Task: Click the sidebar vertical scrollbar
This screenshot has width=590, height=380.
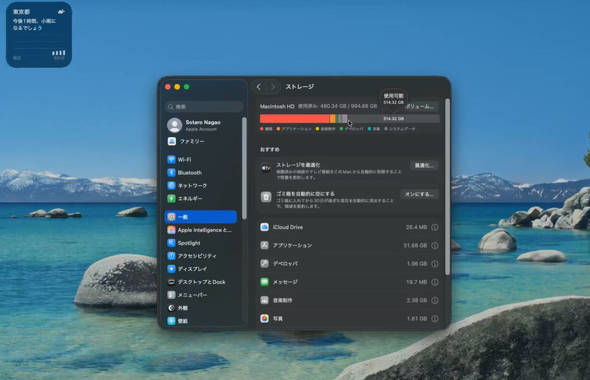Action: (245, 168)
